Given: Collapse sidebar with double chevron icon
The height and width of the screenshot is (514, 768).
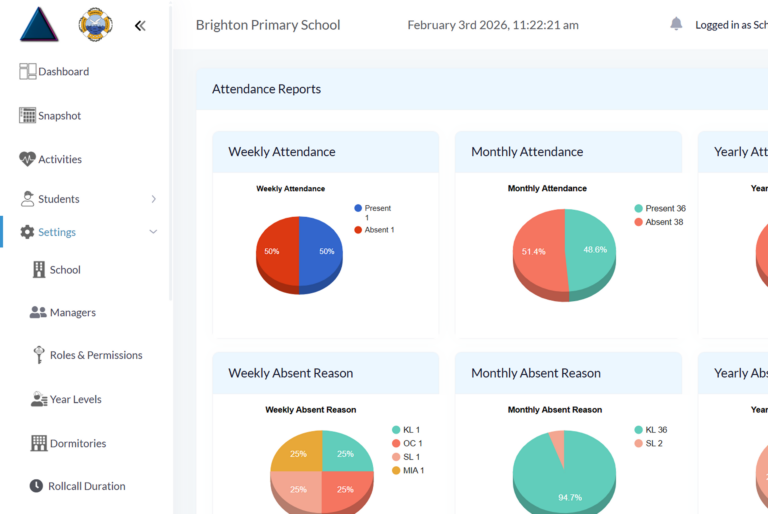Looking at the screenshot, I should pyautogui.click(x=140, y=26).
